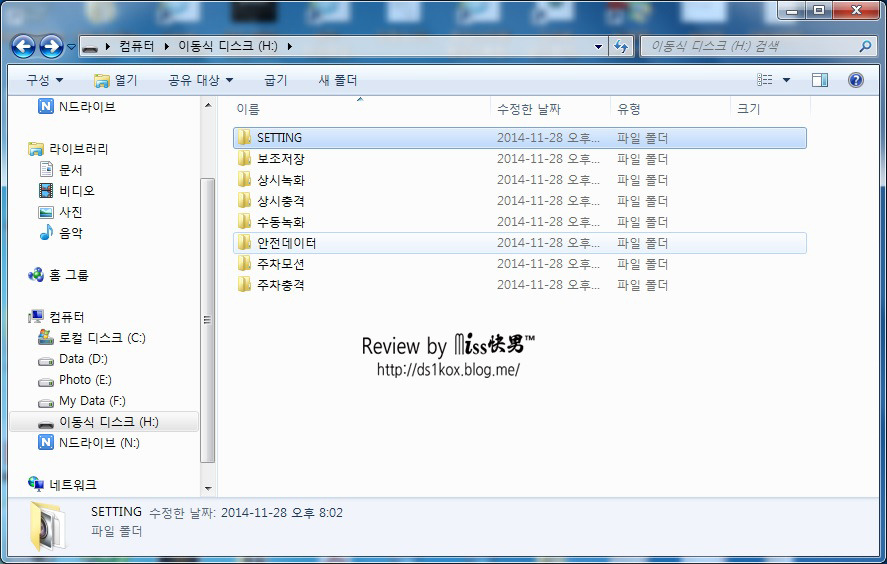Expand the address bar history dropdown arrow

pyautogui.click(x=598, y=46)
